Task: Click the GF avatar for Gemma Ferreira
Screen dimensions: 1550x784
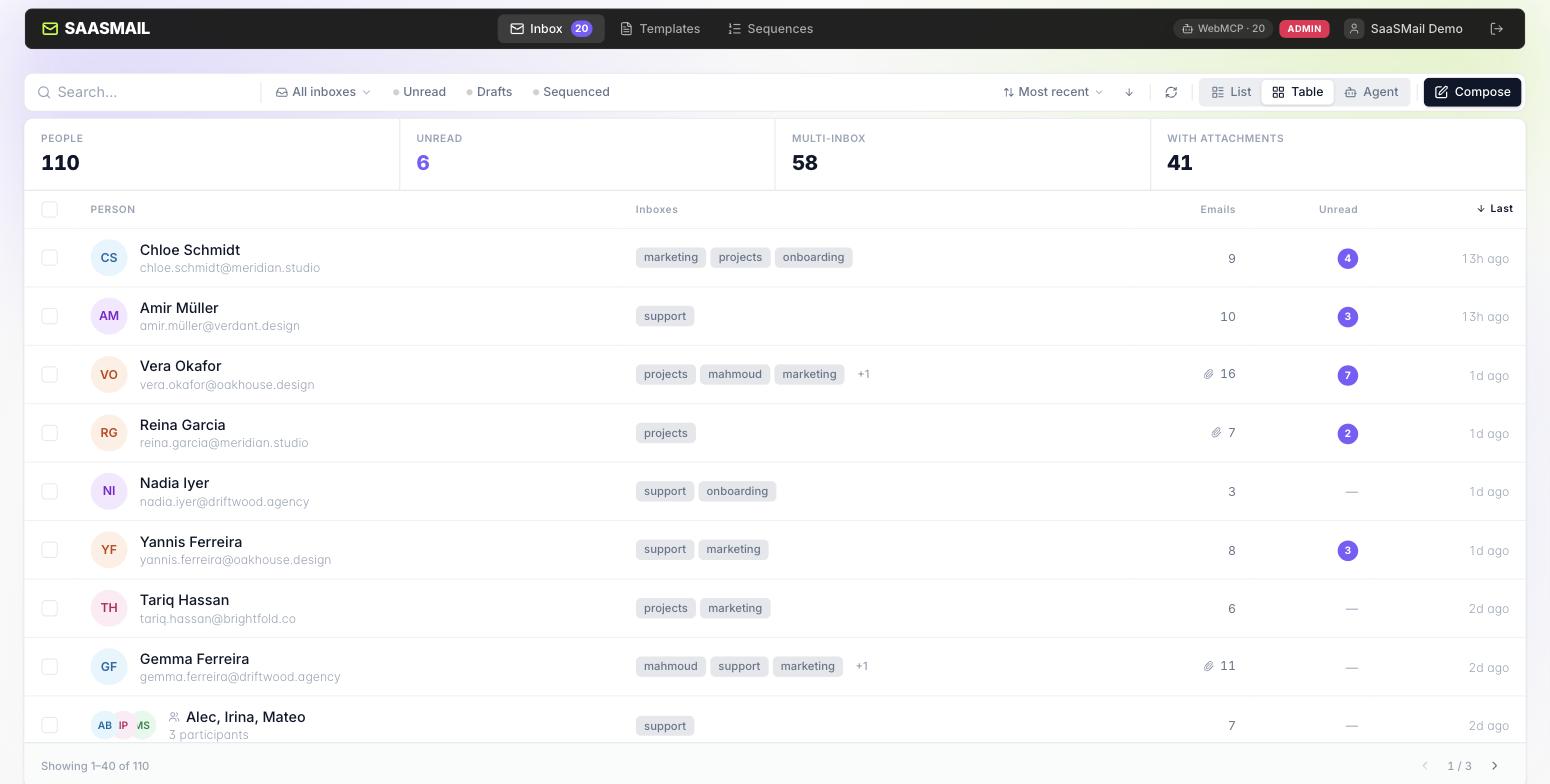Action: (109, 667)
